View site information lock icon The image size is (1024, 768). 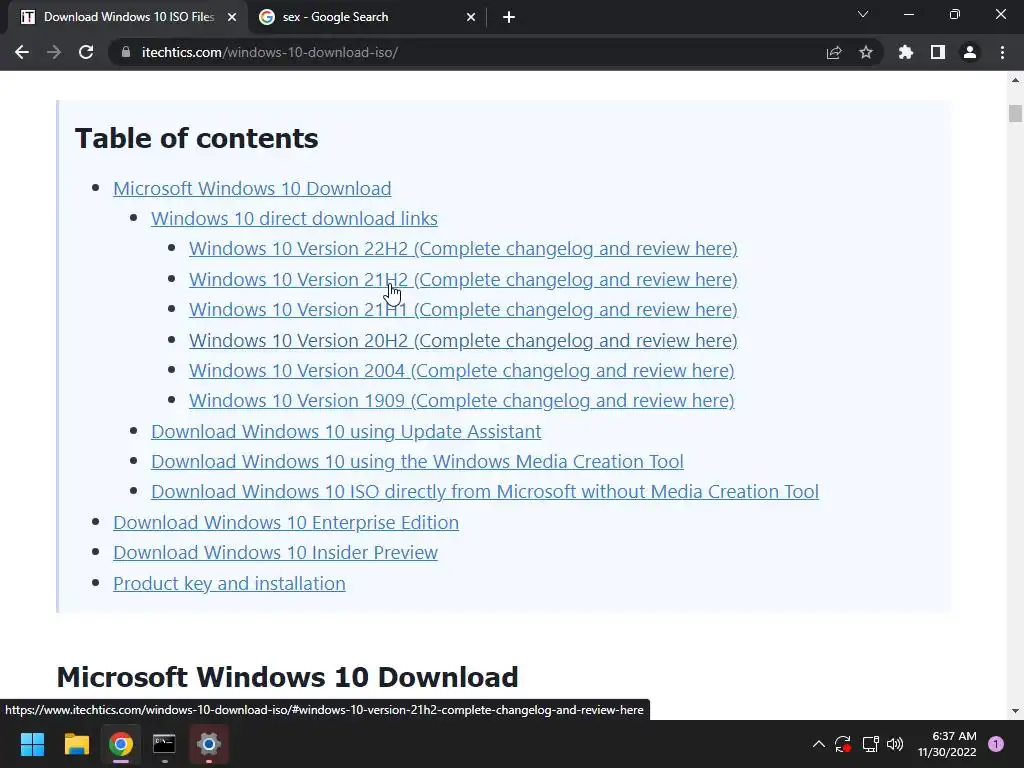click(x=126, y=52)
